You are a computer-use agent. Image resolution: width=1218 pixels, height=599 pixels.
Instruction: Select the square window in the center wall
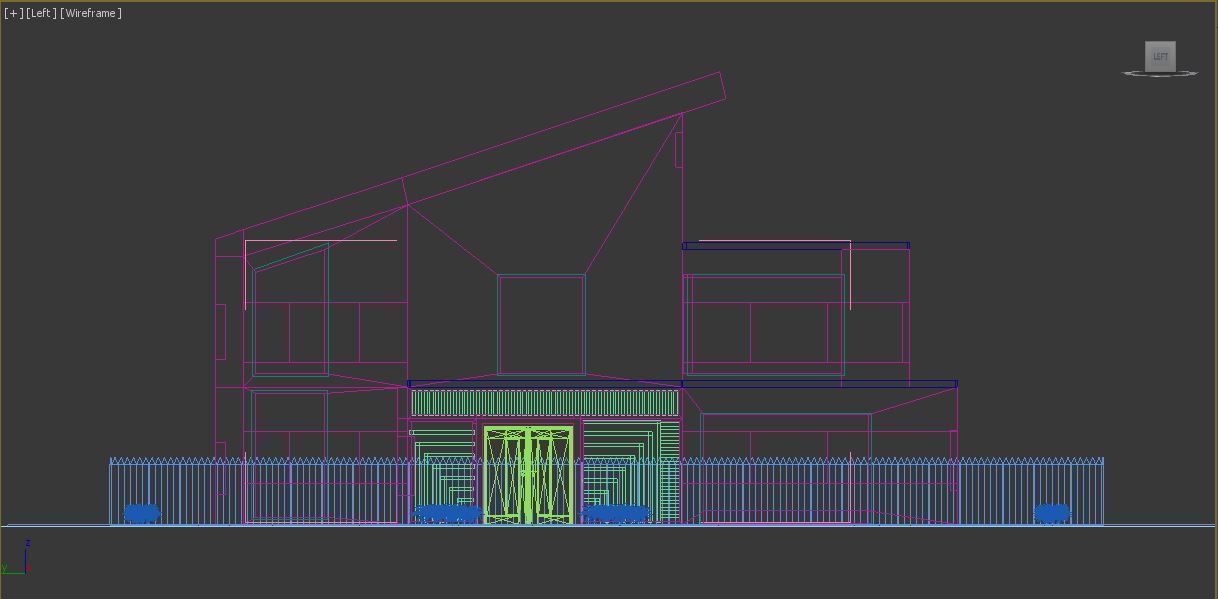coord(541,325)
